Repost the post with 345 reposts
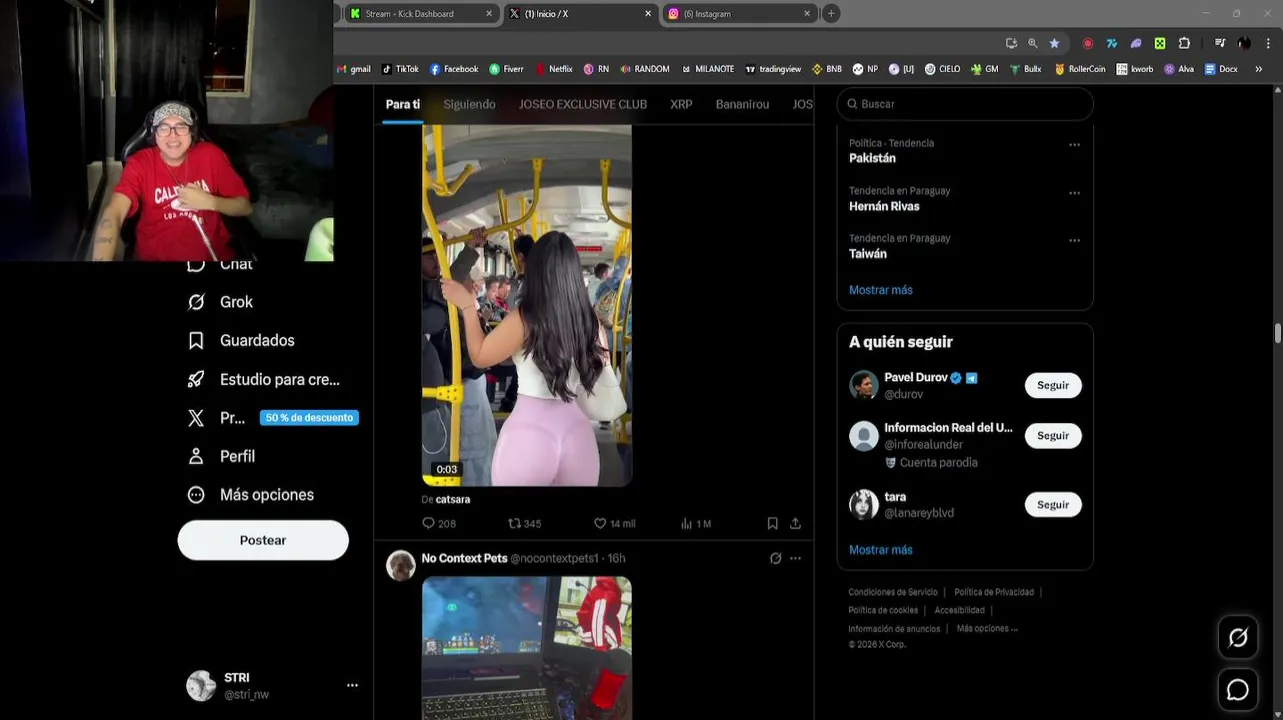 click(x=525, y=523)
